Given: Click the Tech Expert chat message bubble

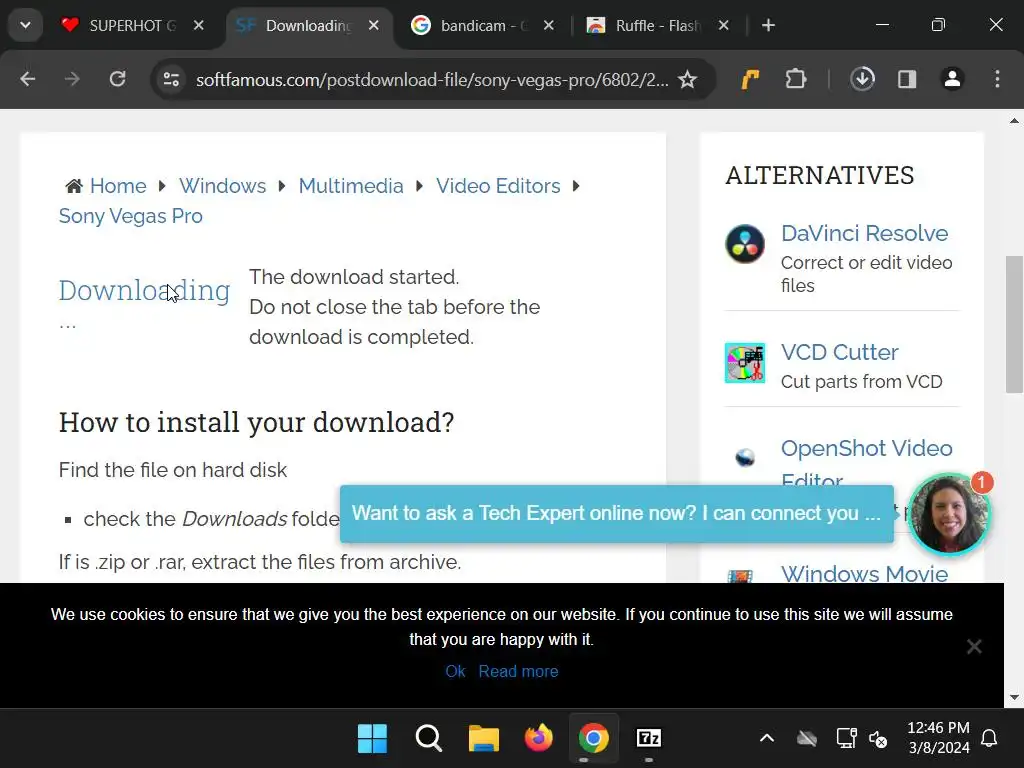Looking at the screenshot, I should click(616, 513).
